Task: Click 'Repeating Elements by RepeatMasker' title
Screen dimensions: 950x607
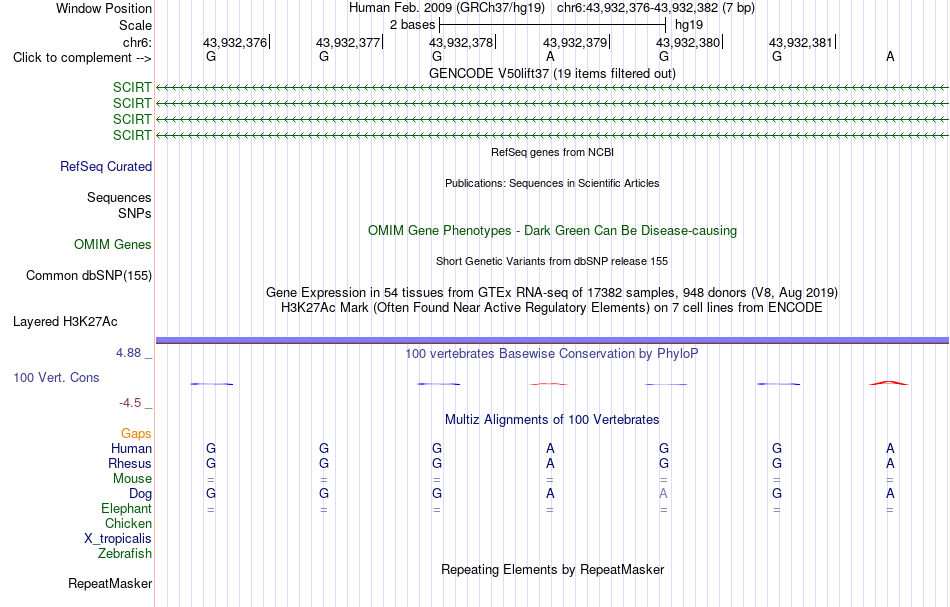Action: 552,569
